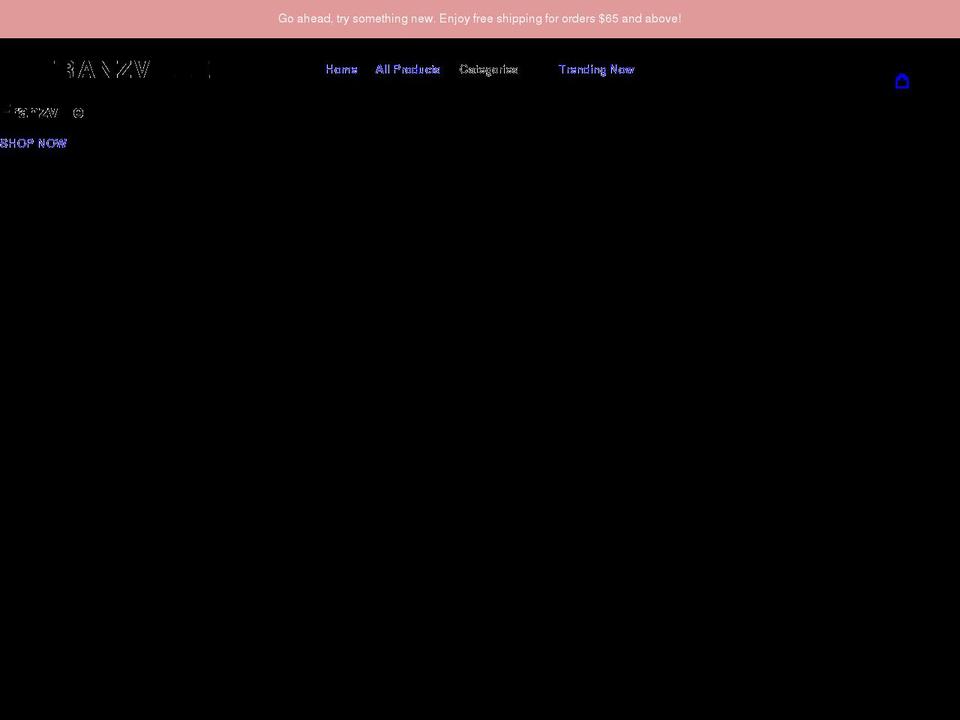Click the store logo to return home
960x720 pixels.
pos(130,69)
